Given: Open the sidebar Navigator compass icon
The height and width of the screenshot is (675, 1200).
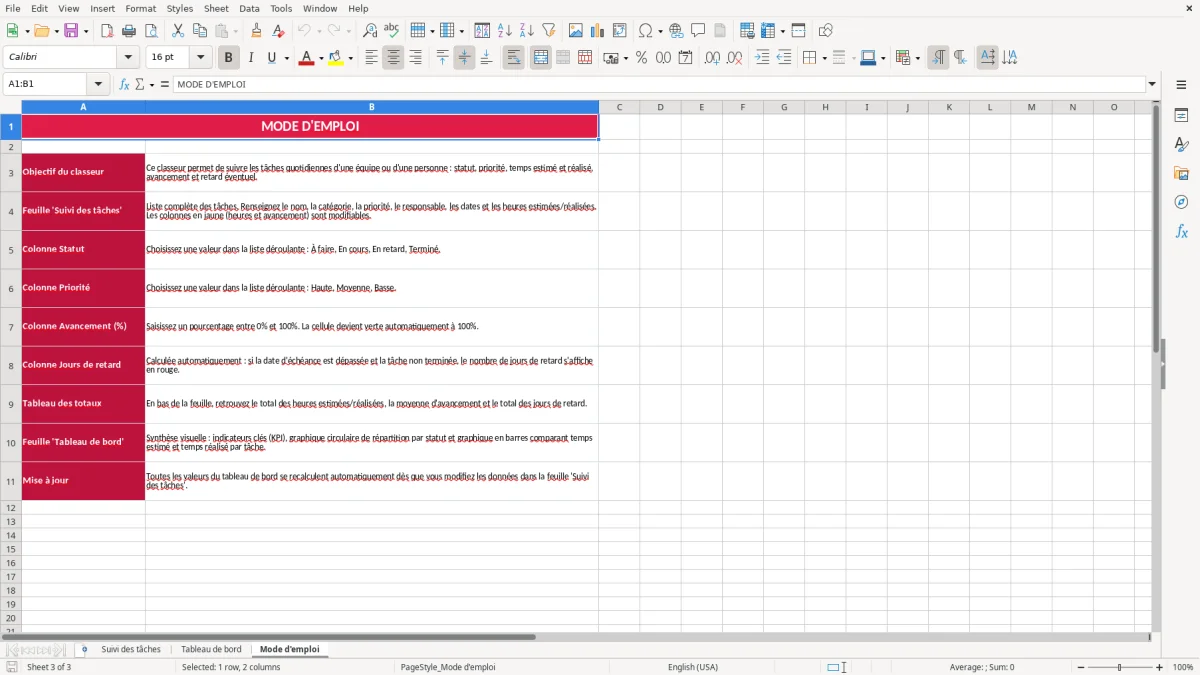Looking at the screenshot, I should coord(1181,202).
